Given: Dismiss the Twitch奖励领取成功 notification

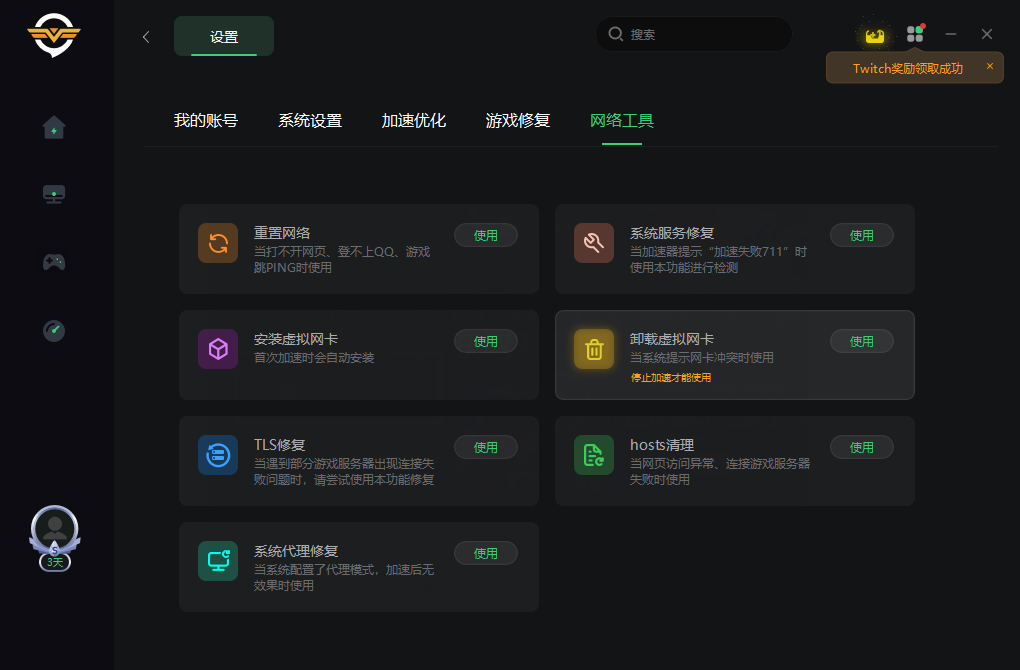Looking at the screenshot, I should 990,66.
